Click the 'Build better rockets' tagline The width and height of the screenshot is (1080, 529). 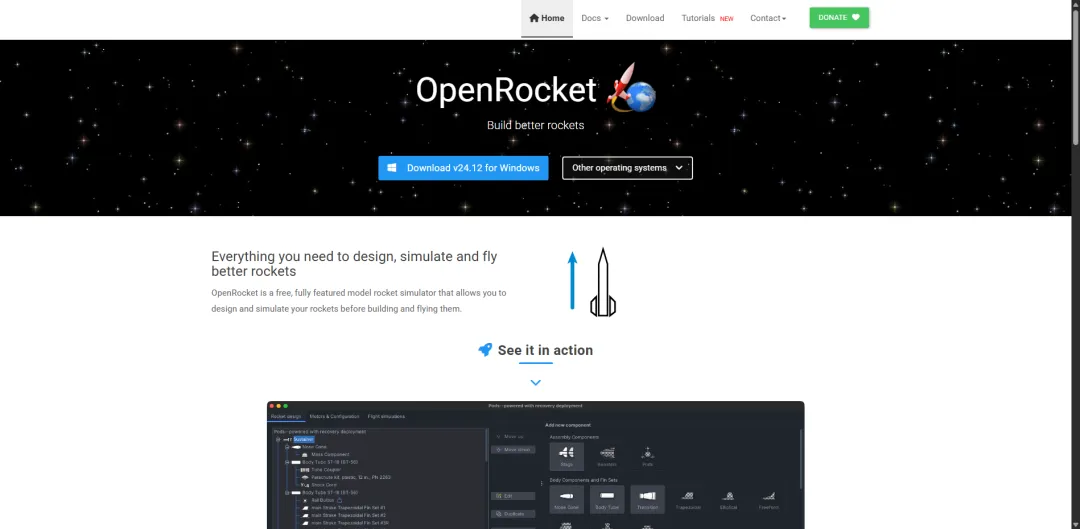[x=535, y=125]
